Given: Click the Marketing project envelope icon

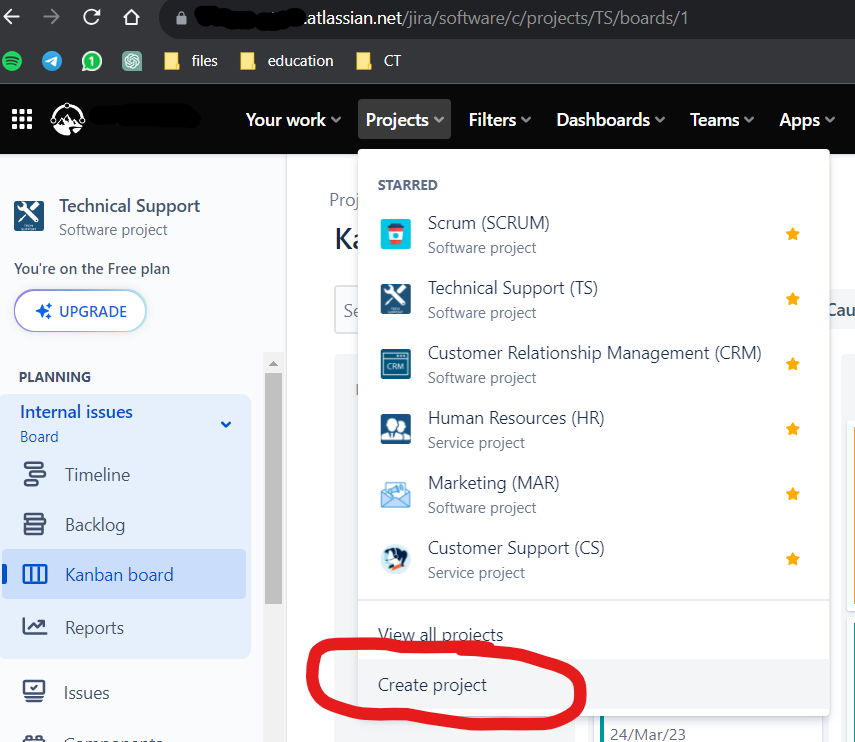Looking at the screenshot, I should tap(395, 494).
